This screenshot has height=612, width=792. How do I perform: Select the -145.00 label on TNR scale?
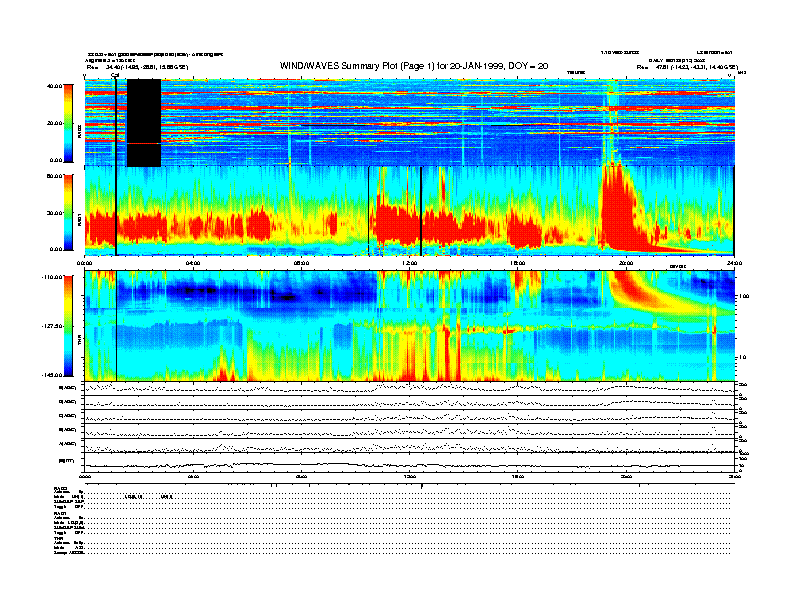tap(53, 375)
